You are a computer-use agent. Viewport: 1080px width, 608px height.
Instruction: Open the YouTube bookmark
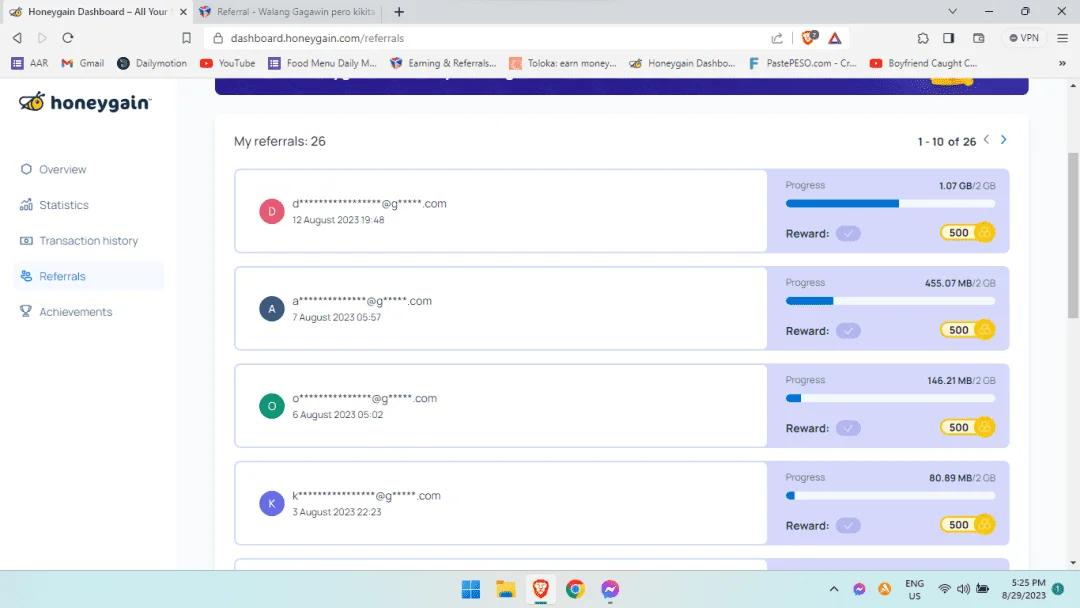pos(227,63)
